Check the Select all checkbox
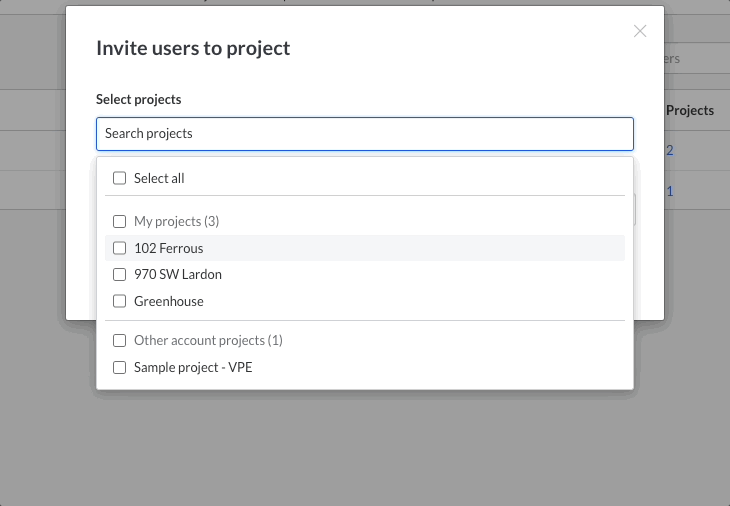730x506 pixels. pyautogui.click(x=120, y=178)
